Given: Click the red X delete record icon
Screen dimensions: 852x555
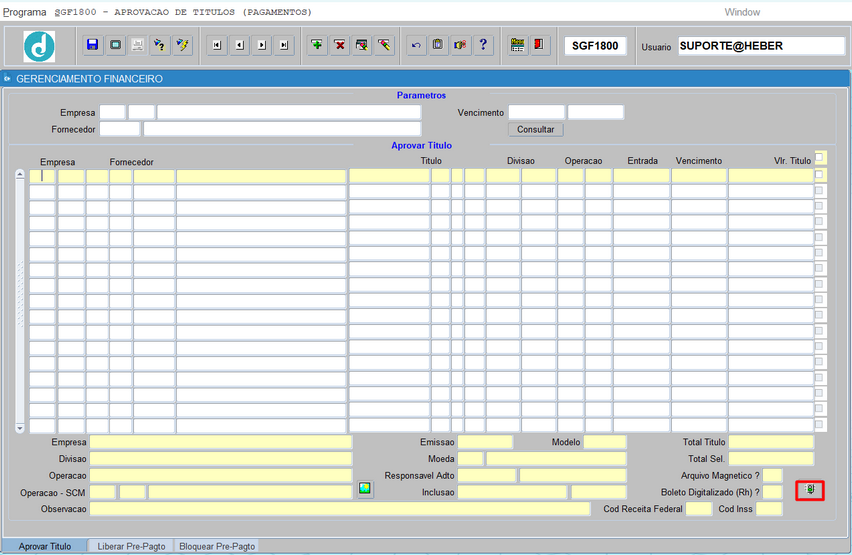Looking at the screenshot, I should click(x=340, y=45).
